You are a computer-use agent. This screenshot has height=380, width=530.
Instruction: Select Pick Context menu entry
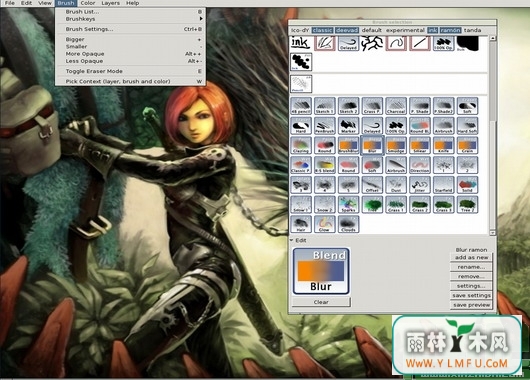coord(130,81)
